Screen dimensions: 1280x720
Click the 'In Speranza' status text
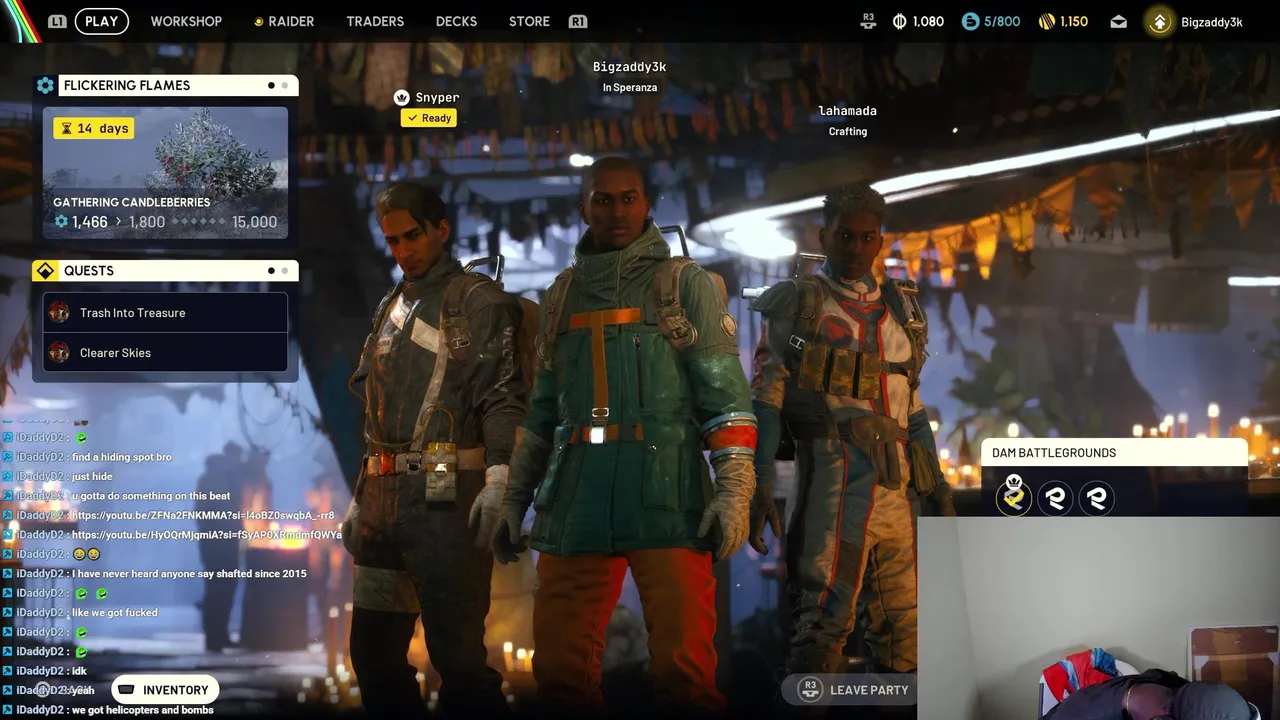pyautogui.click(x=630, y=88)
